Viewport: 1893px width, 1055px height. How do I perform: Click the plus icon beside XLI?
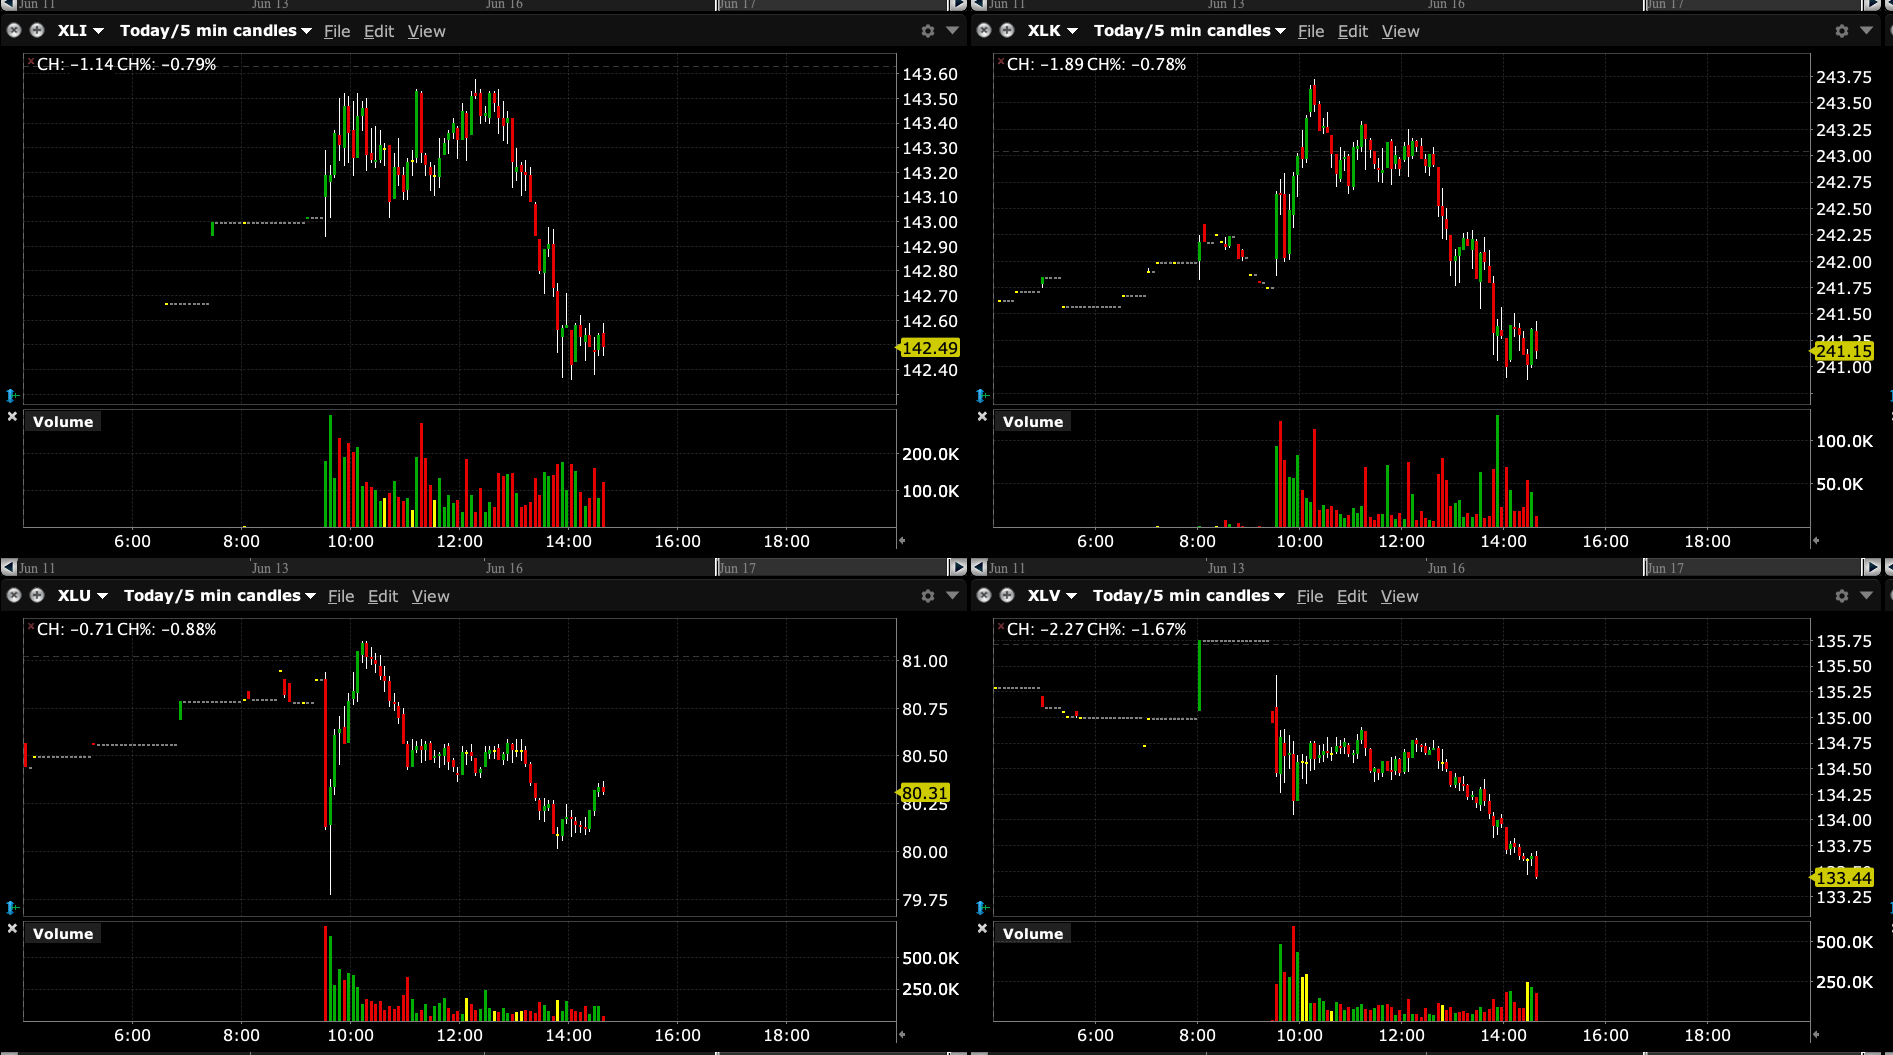pos(37,31)
